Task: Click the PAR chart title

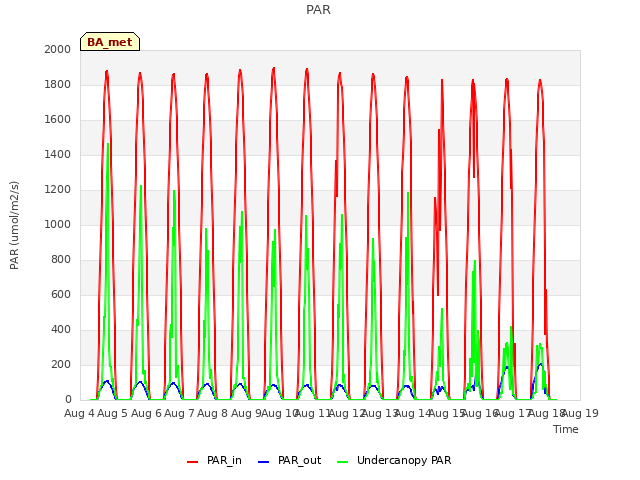Action: pyautogui.click(x=318, y=10)
